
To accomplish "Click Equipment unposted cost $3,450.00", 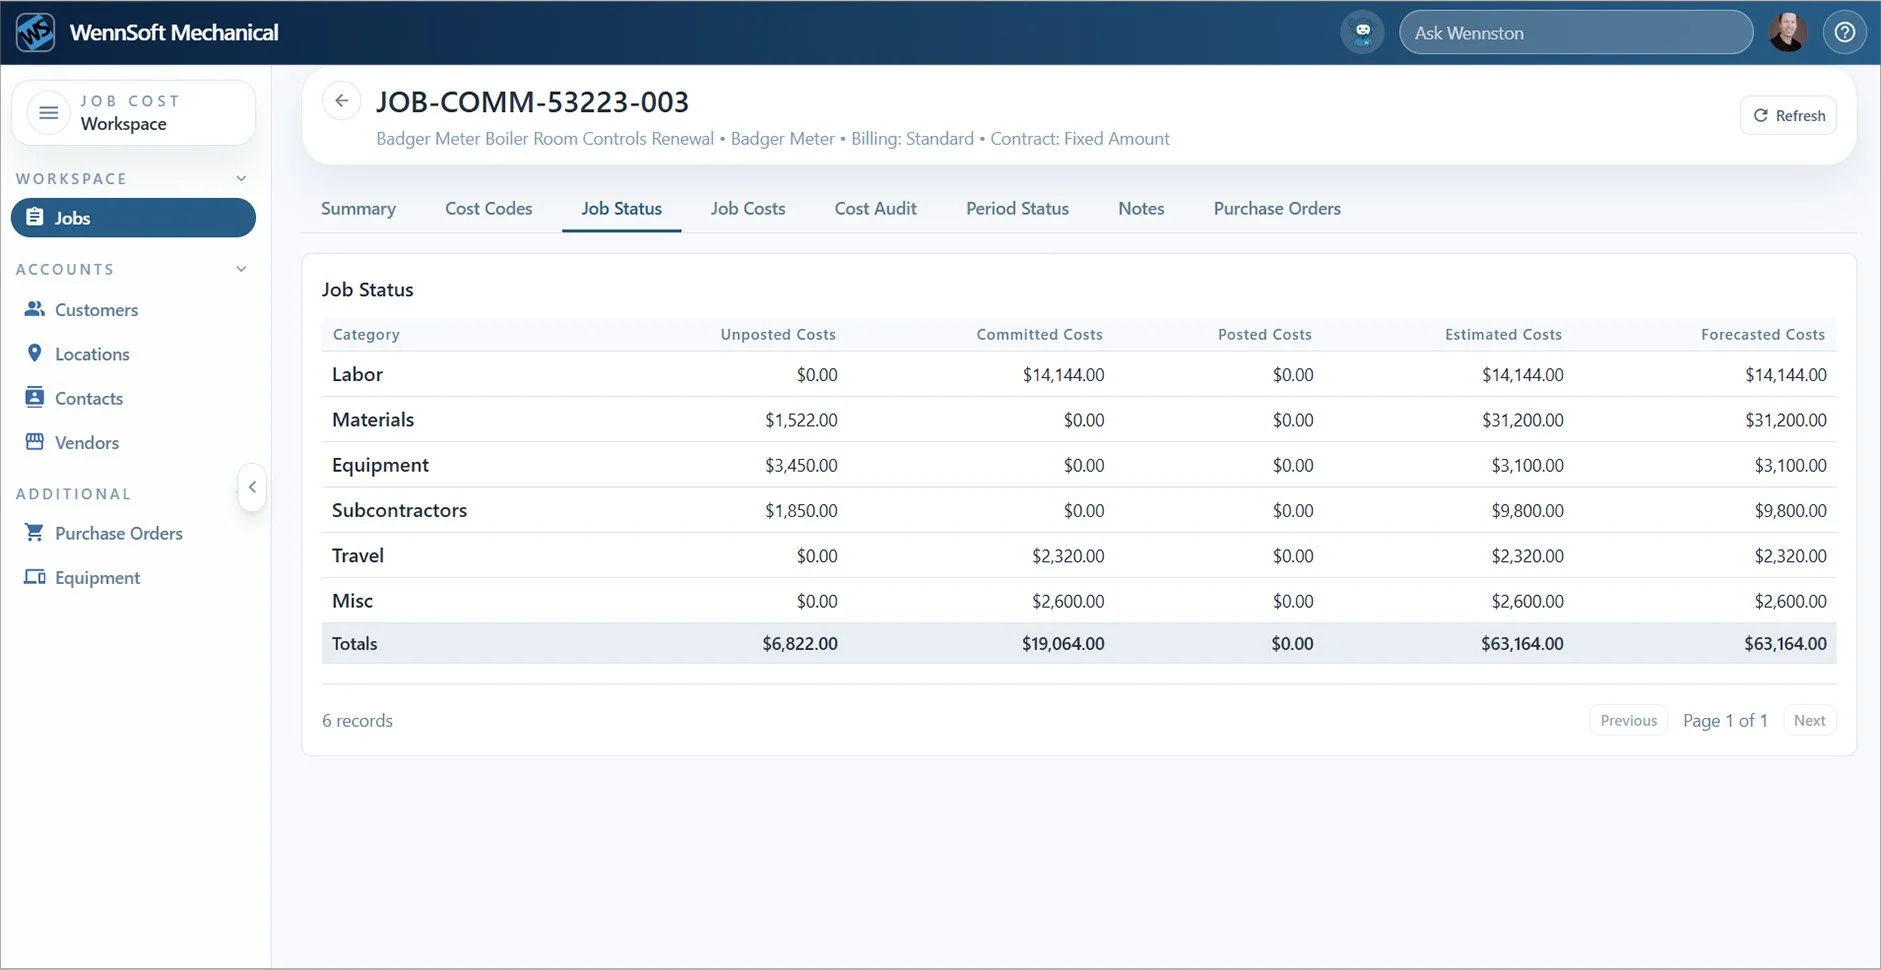I will pyautogui.click(x=801, y=465).
